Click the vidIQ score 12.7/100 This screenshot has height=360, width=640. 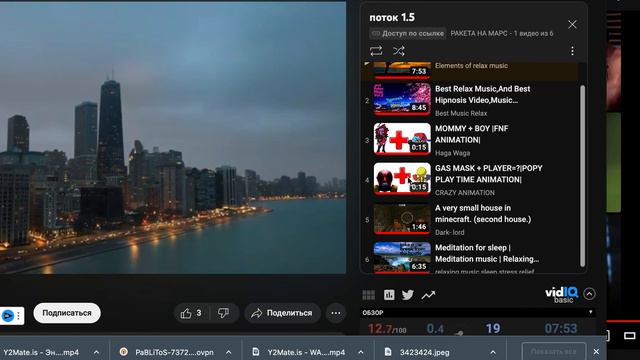tap(387, 329)
